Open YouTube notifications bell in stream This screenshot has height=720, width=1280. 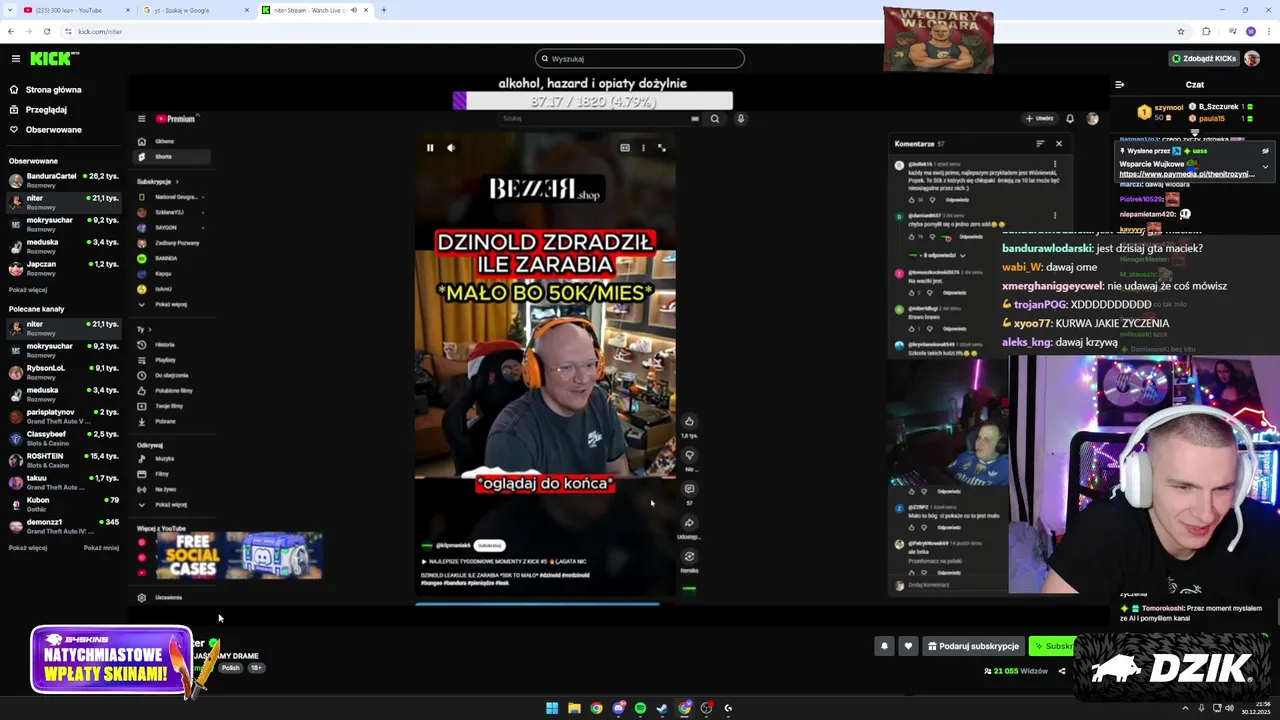pos(1070,118)
